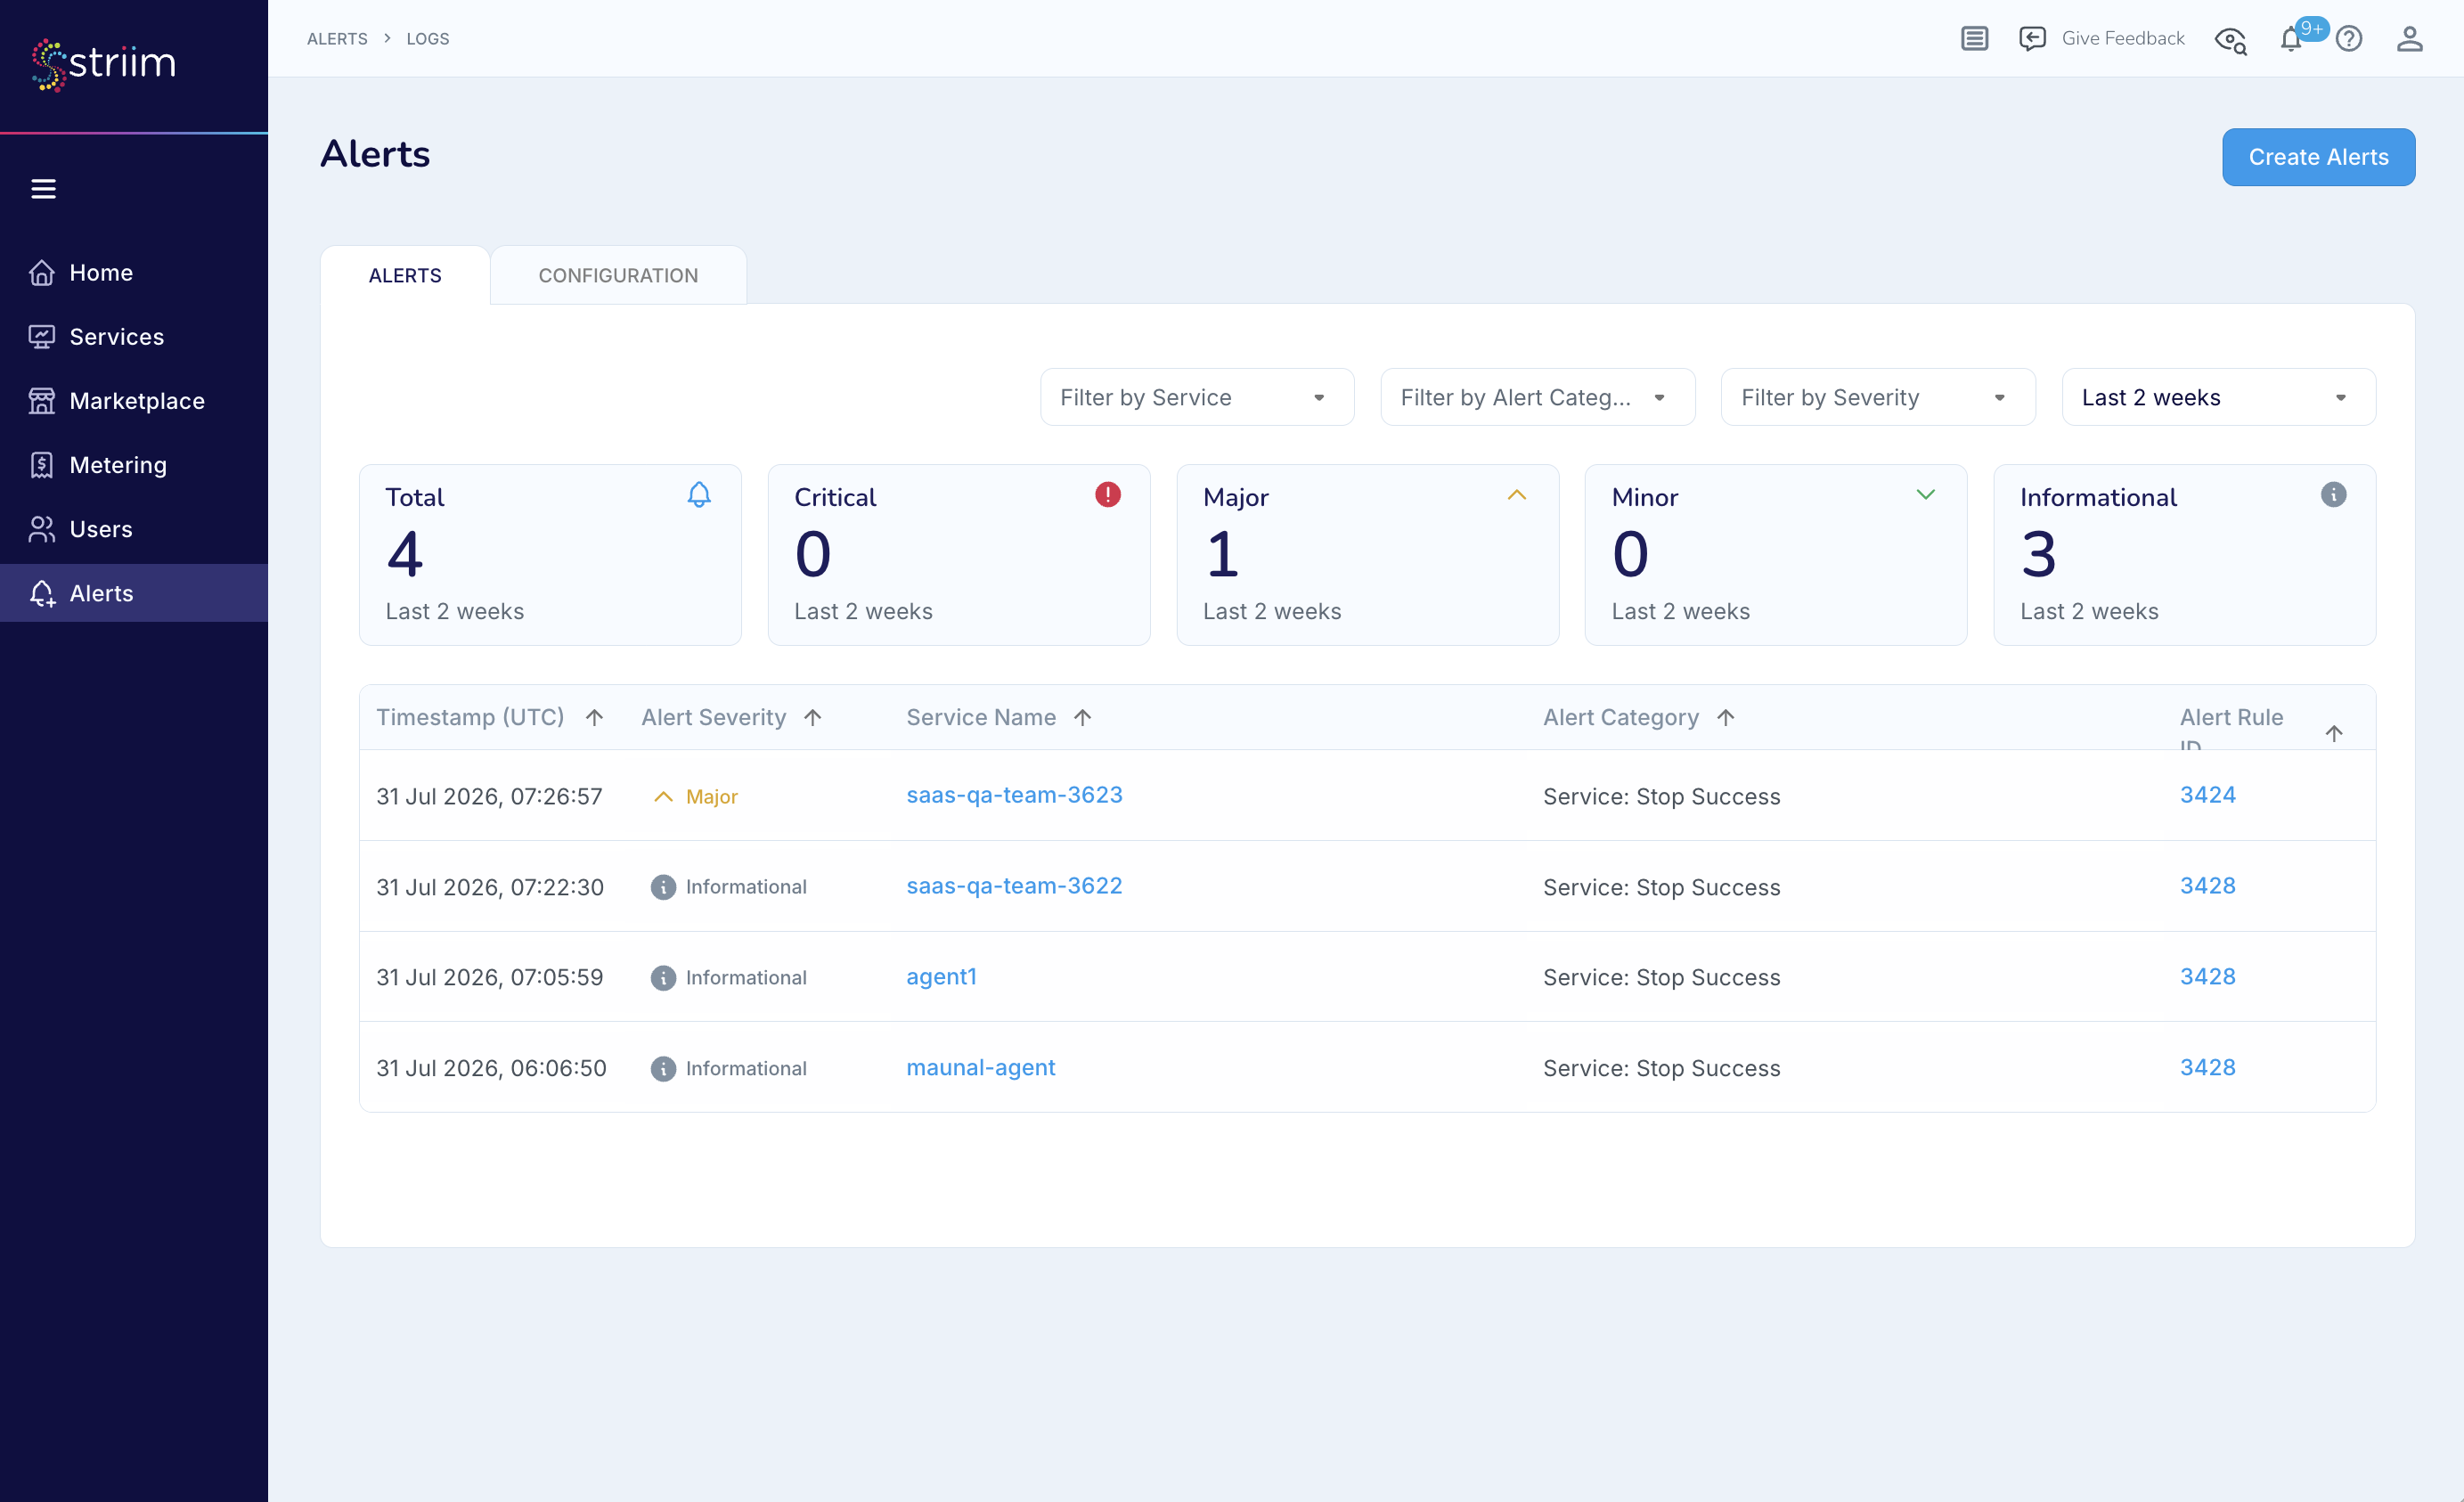The image size is (2464, 1502).
Task: Click the Metering receipt icon
Action: click(42, 464)
